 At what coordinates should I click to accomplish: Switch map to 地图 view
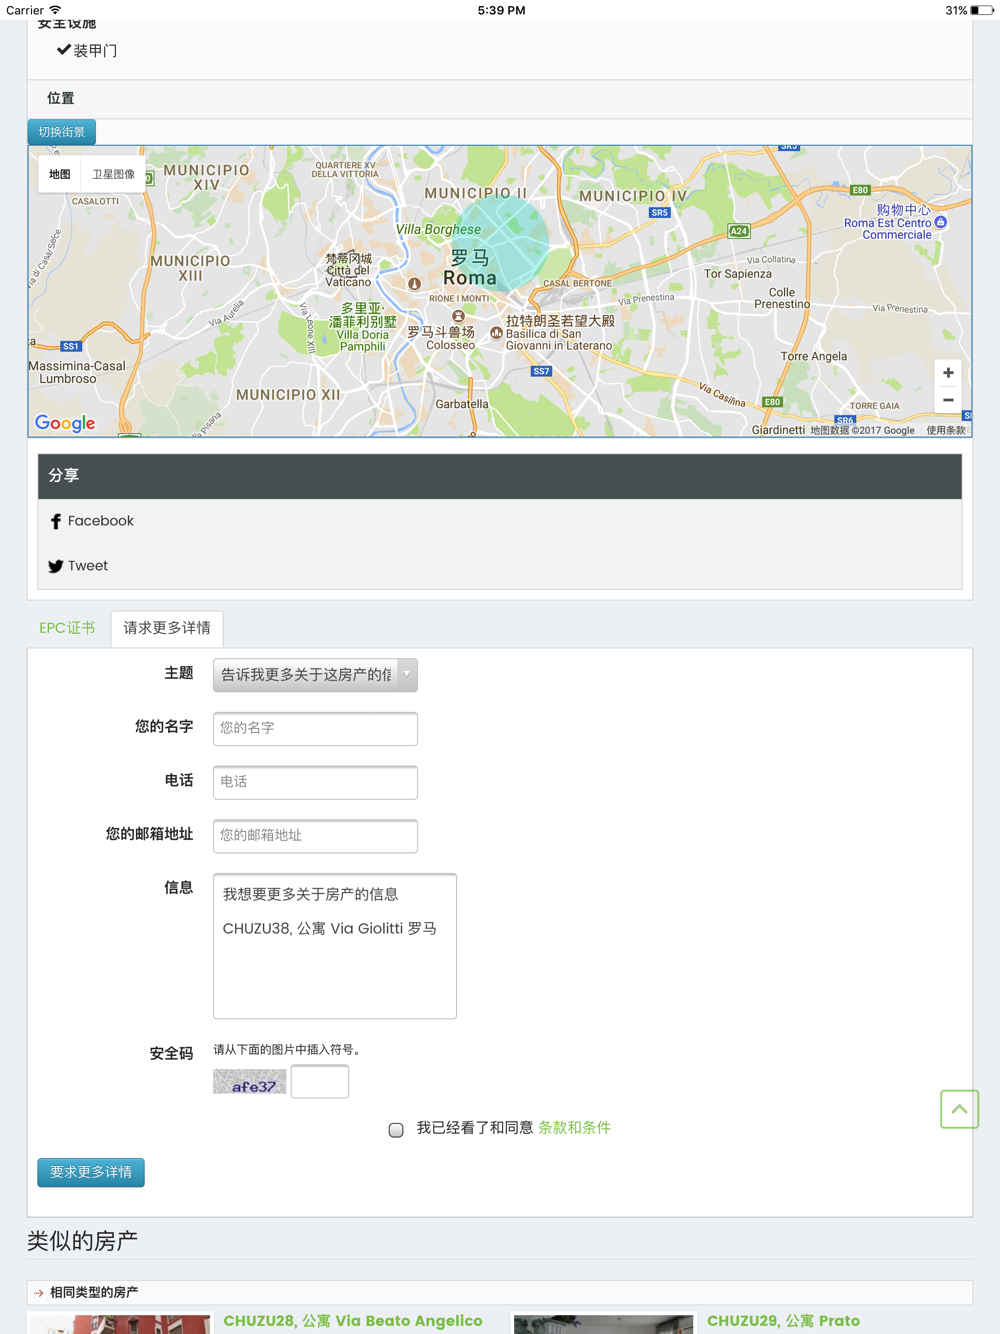pyautogui.click(x=60, y=174)
